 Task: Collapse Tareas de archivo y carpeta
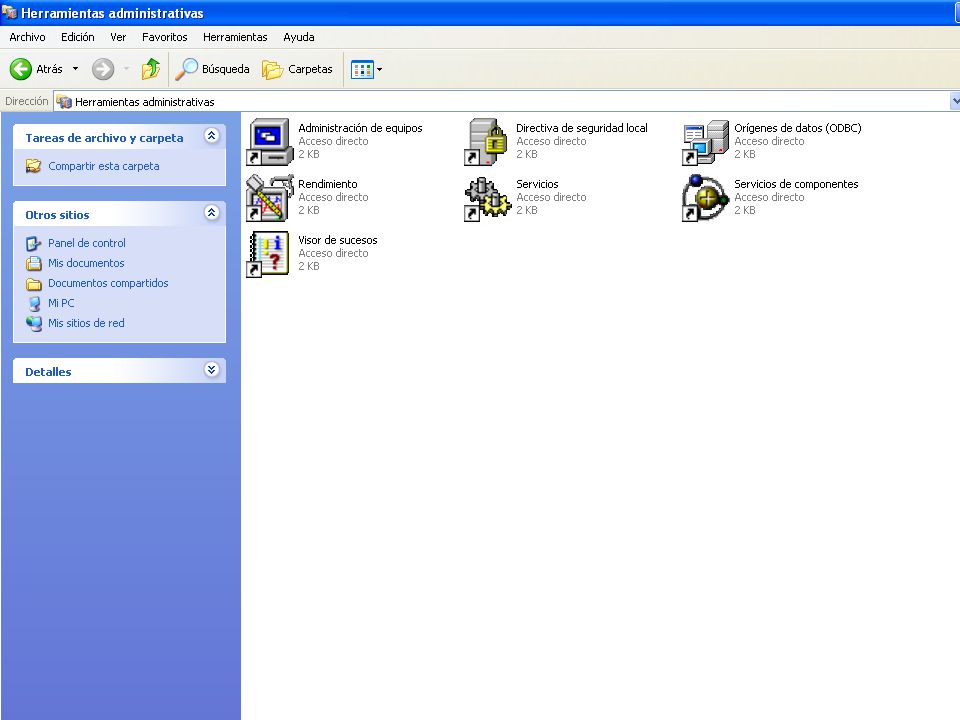pyautogui.click(x=211, y=136)
